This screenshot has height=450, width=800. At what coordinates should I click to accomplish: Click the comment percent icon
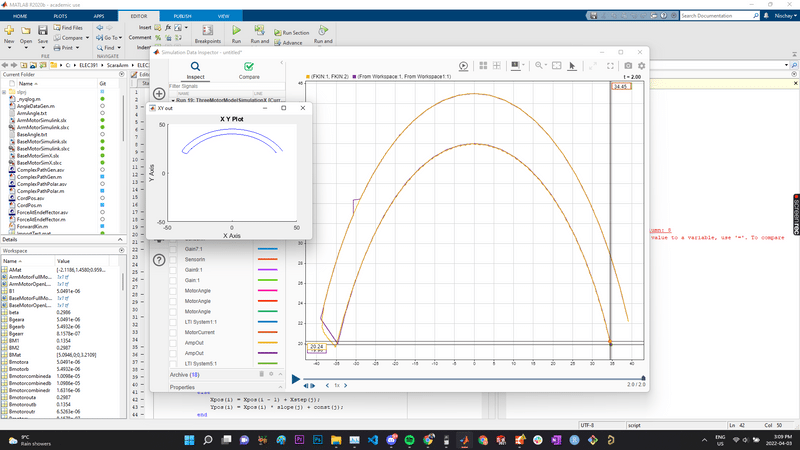click(x=158, y=38)
